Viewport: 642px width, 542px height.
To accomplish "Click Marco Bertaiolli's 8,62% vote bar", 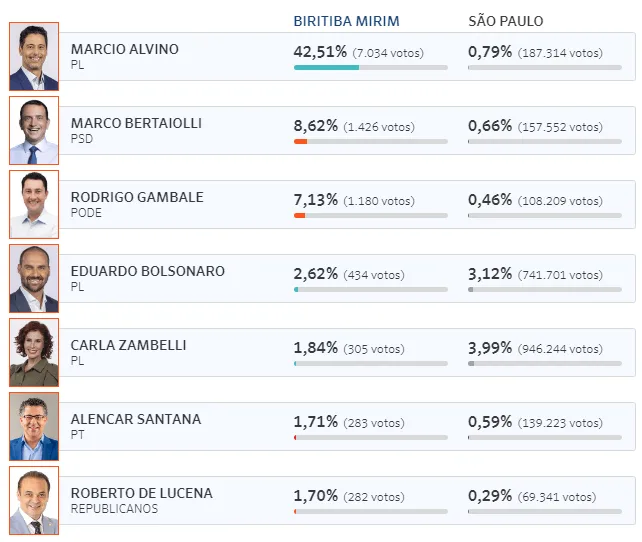I will coord(370,142).
